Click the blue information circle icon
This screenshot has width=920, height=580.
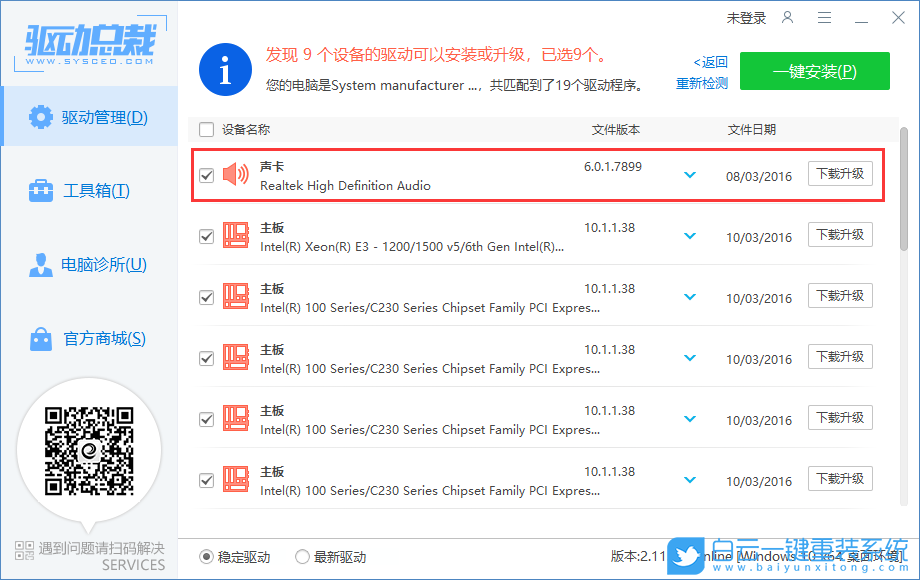225,71
